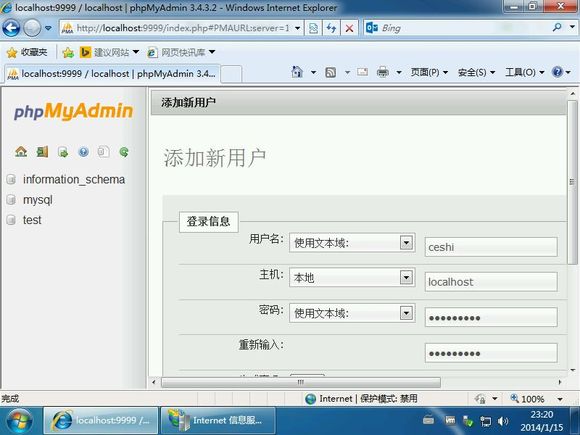
Task: Click the IE Home toolbar icon
Action: pyautogui.click(x=297, y=72)
